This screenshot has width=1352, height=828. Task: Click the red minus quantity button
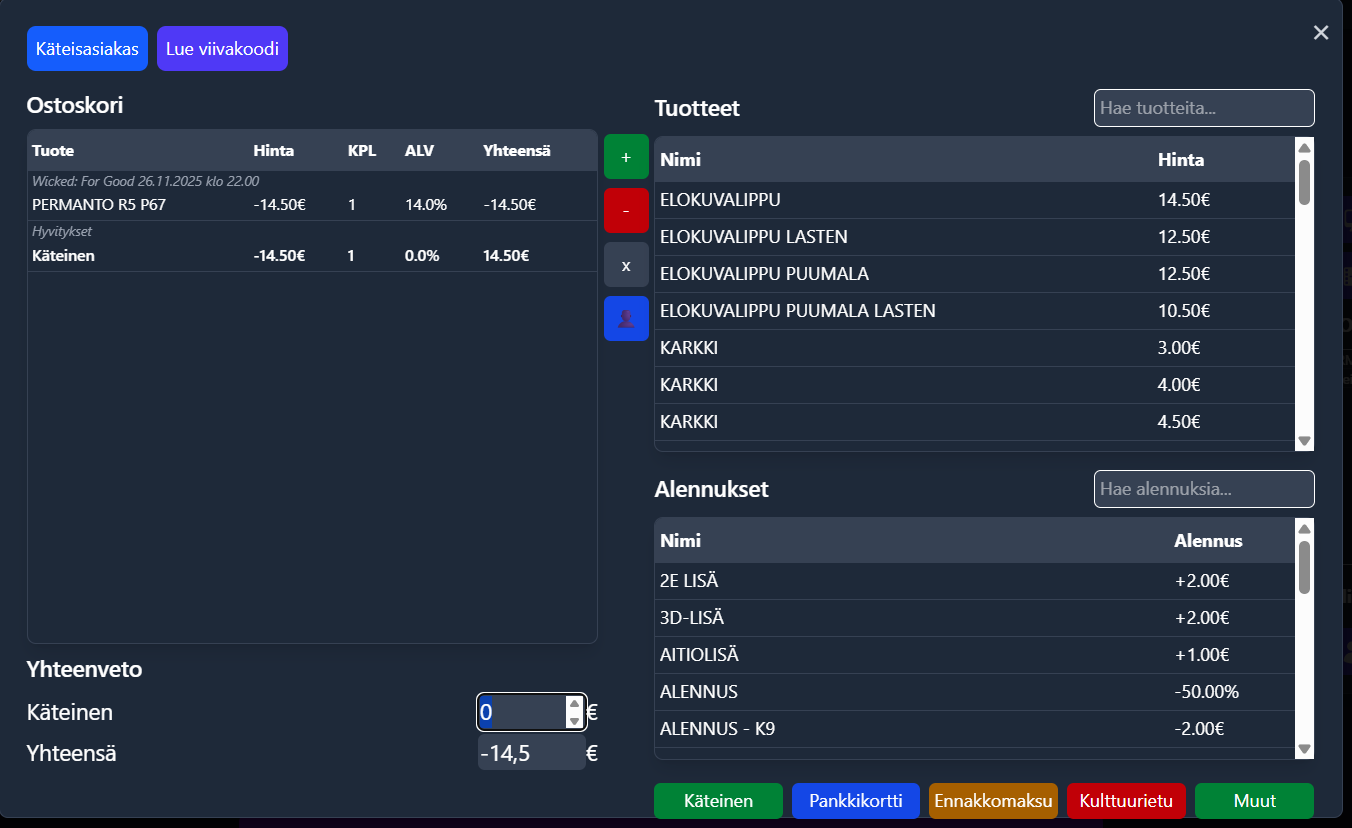626,211
